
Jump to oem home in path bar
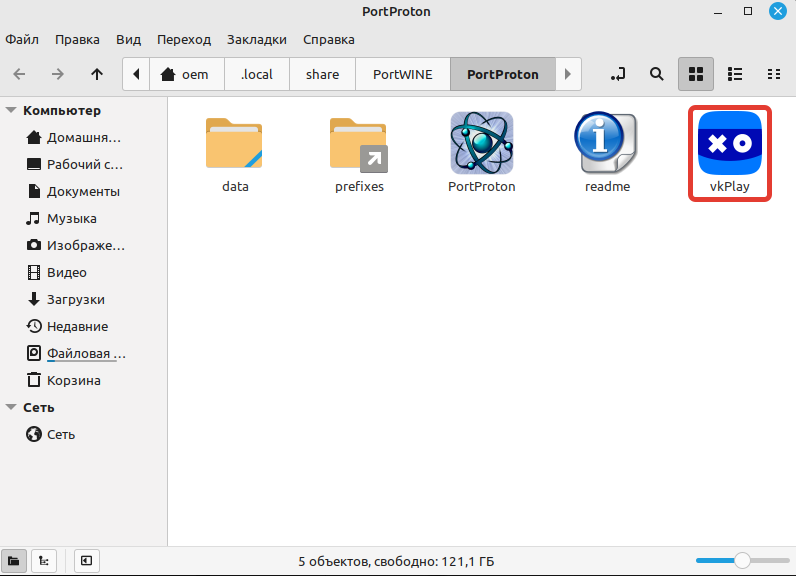tap(187, 74)
